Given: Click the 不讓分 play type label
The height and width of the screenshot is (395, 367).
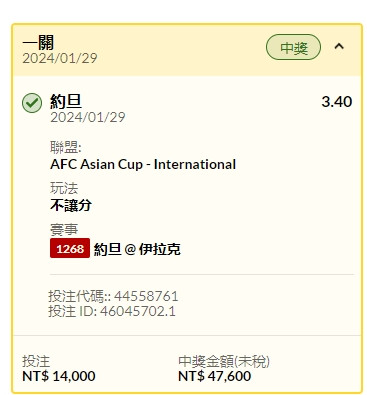Looking at the screenshot, I should coord(71,205).
